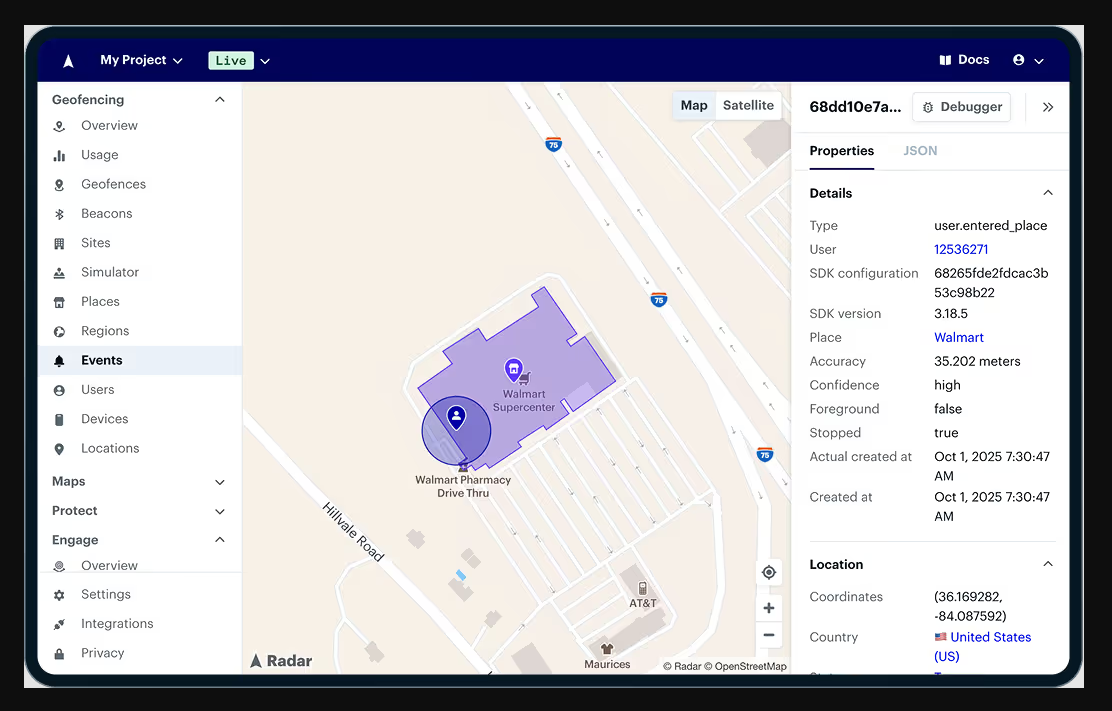Image resolution: width=1112 pixels, height=711 pixels.
Task: Click the Locations marker icon
Action: click(60, 449)
